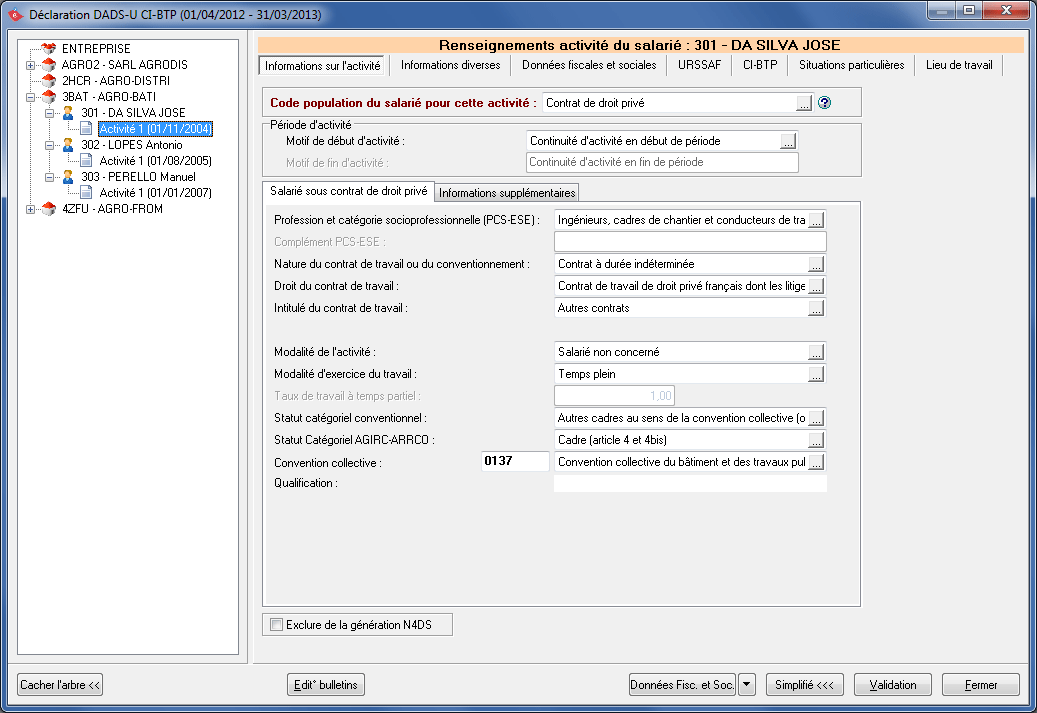This screenshot has width=1037, height=713.
Task: Click the Cacher l'arbre button
Action: [61, 685]
